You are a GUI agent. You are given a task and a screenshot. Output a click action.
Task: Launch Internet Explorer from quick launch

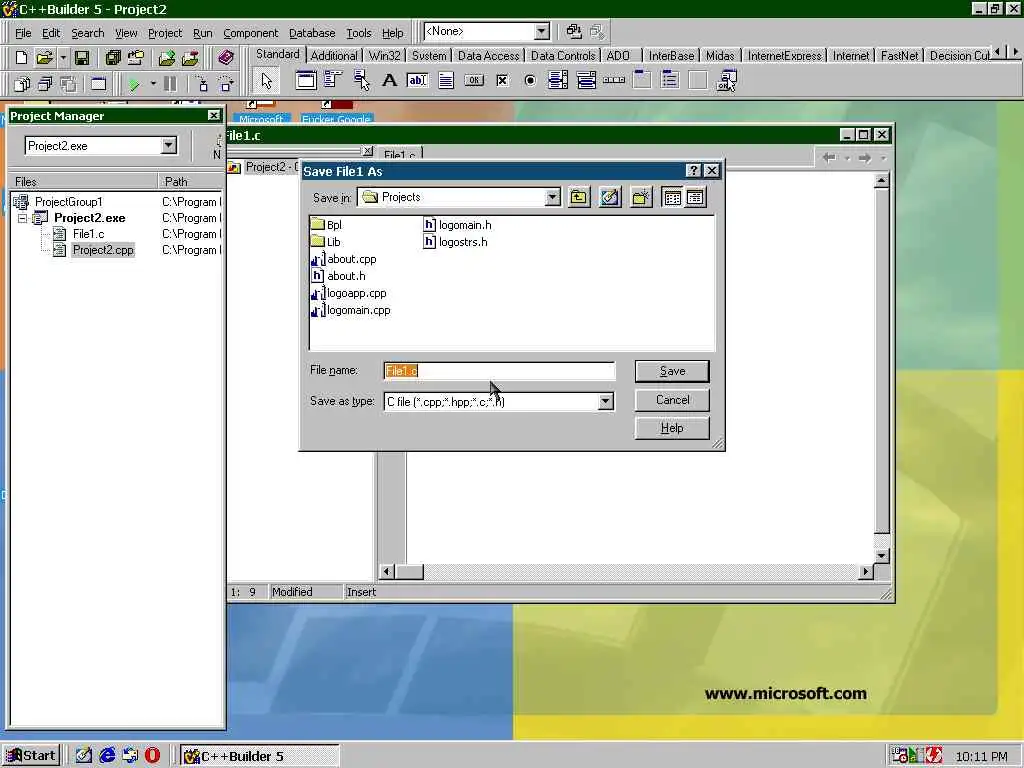pos(107,756)
